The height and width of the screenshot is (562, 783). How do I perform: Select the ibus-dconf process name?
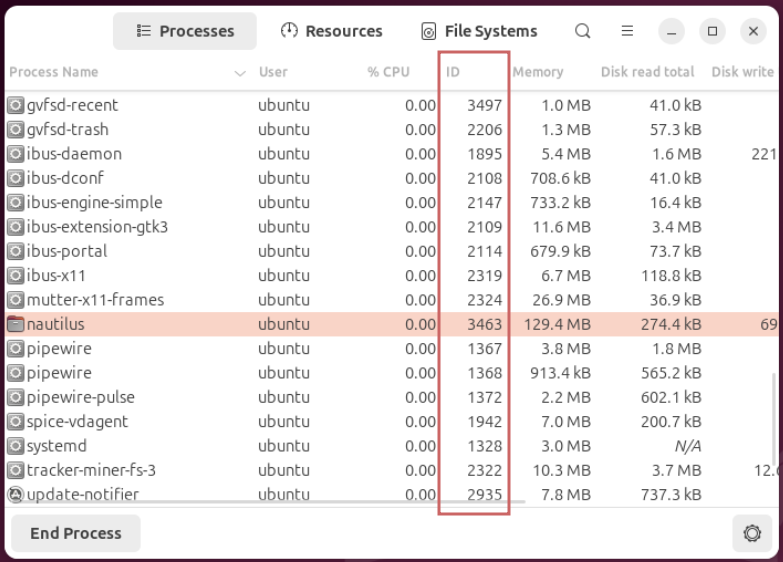[65, 178]
